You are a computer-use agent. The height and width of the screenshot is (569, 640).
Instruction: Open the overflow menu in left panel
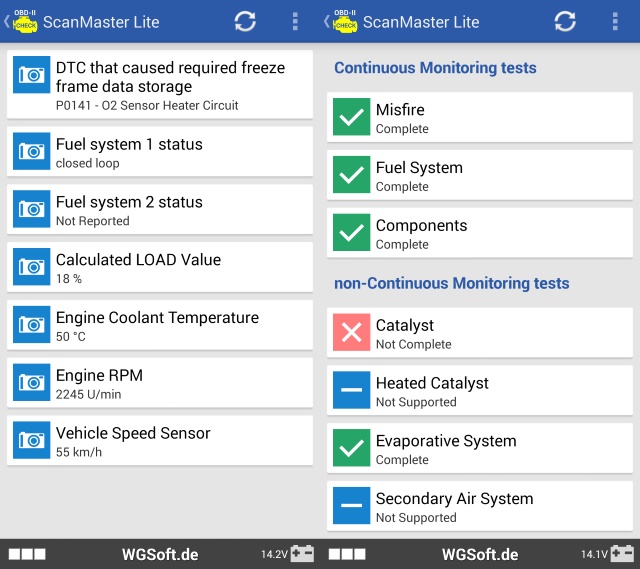295,21
